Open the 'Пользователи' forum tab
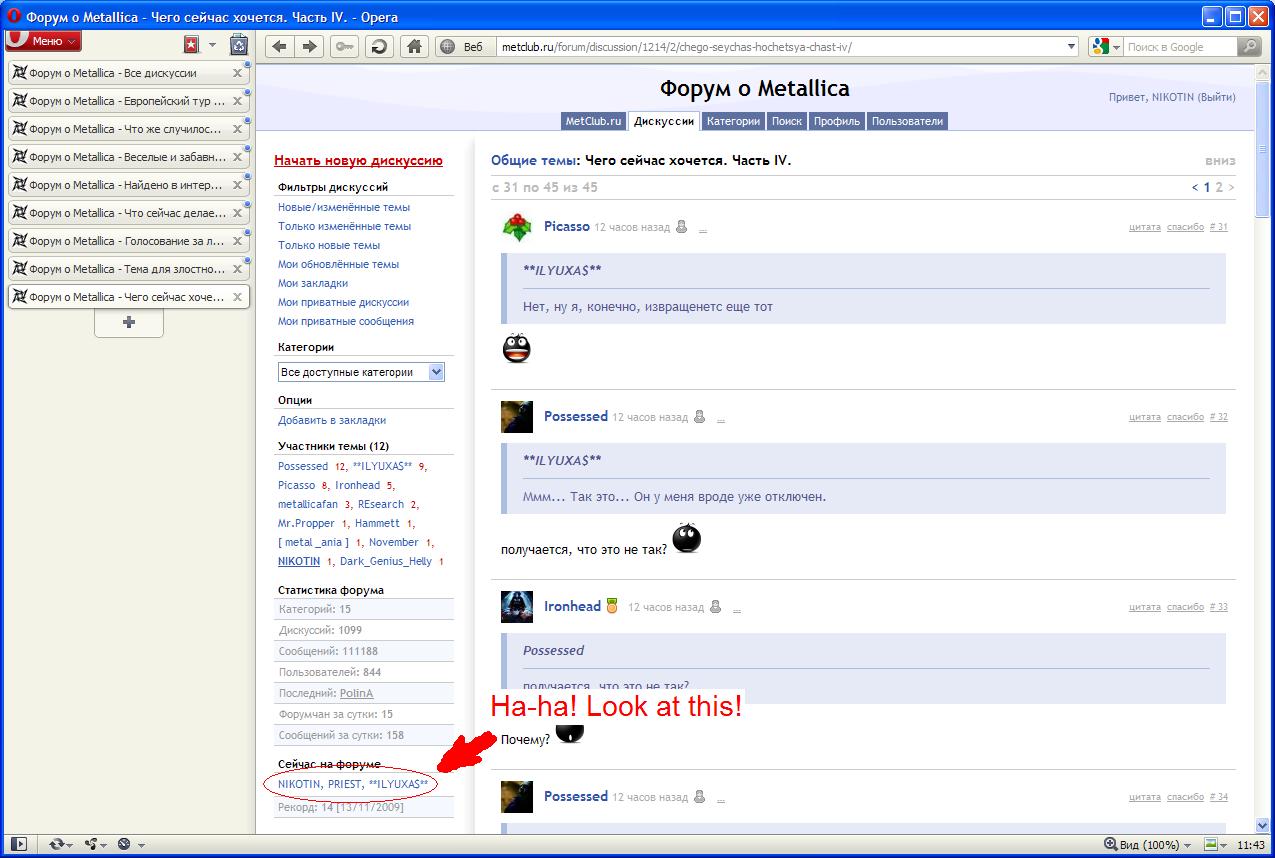 [x=906, y=121]
